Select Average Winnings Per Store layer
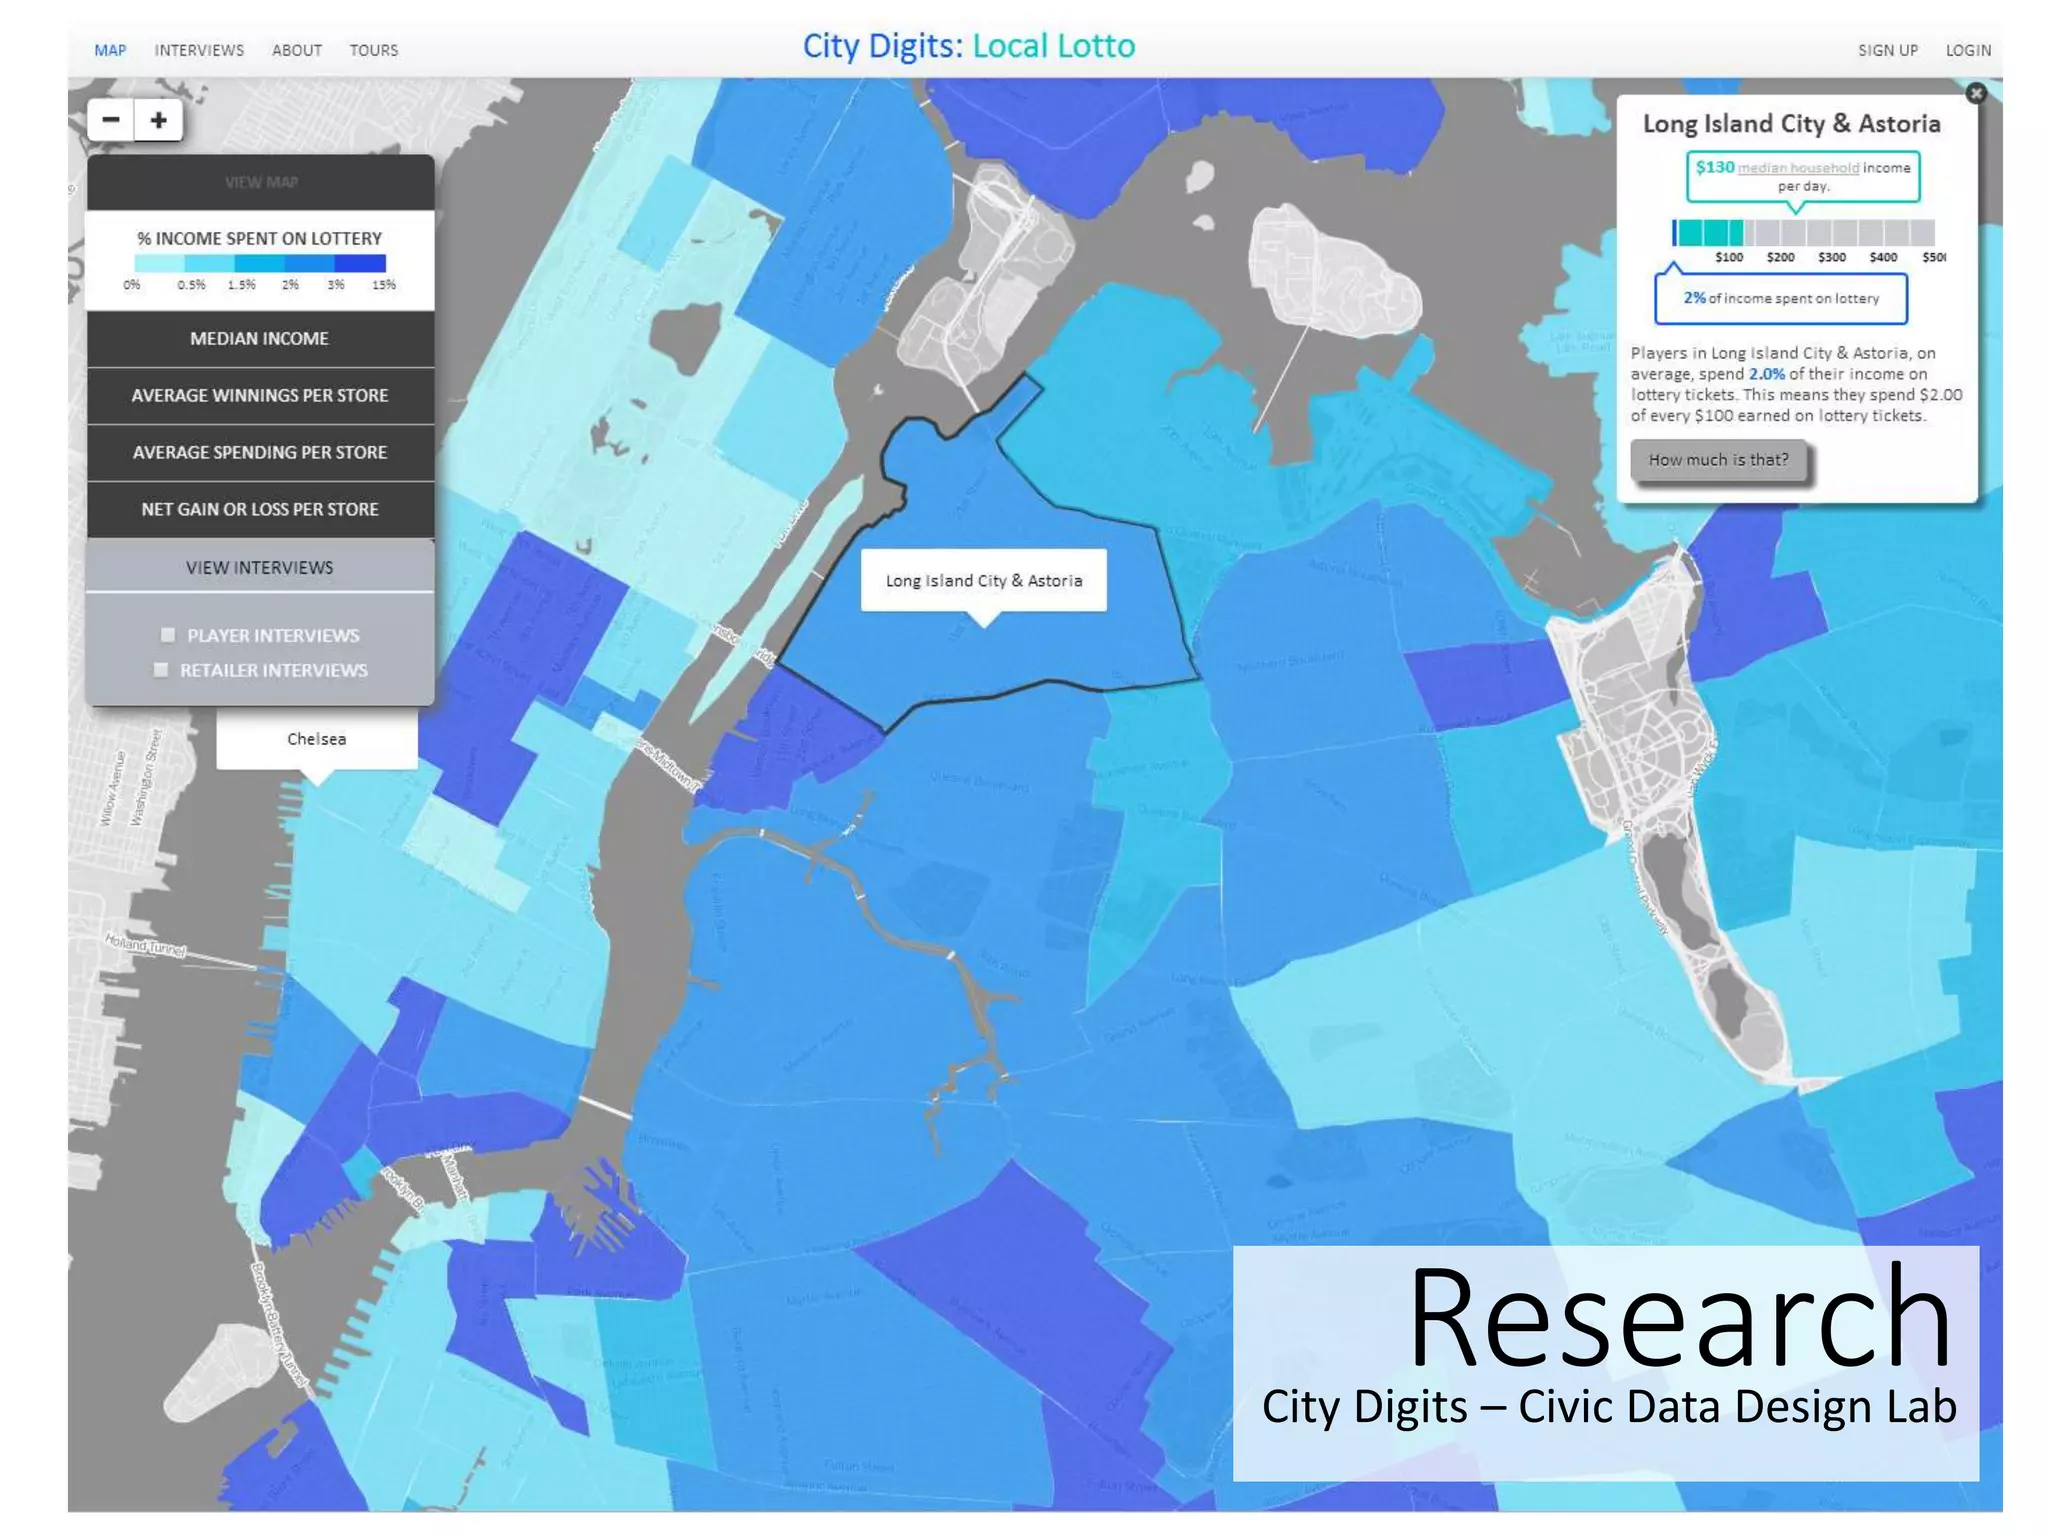 click(x=261, y=396)
